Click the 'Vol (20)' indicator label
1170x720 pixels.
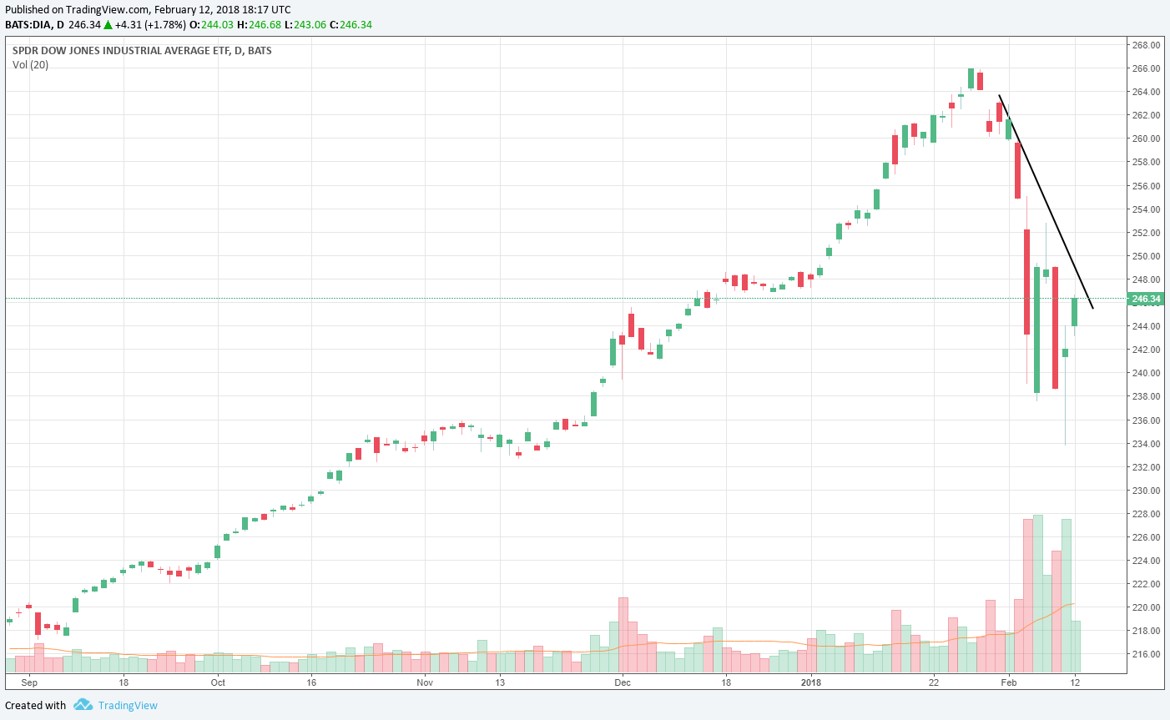tap(30, 65)
